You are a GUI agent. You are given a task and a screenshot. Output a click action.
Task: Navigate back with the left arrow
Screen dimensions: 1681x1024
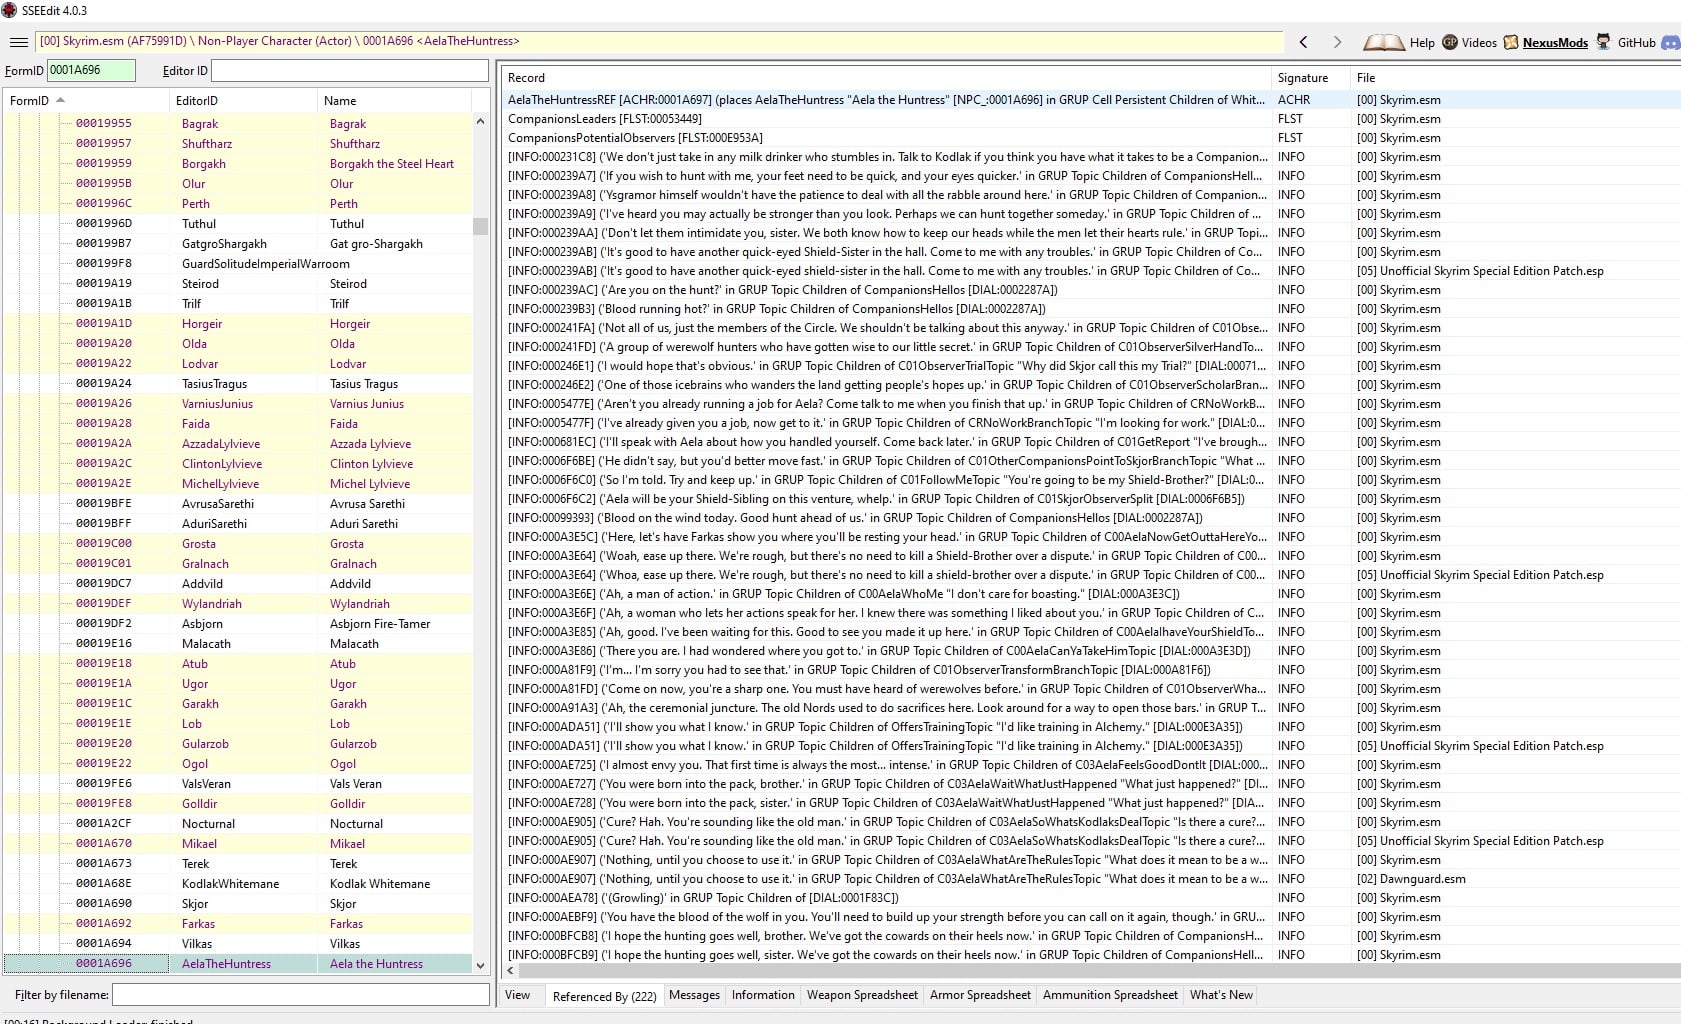coord(1303,42)
